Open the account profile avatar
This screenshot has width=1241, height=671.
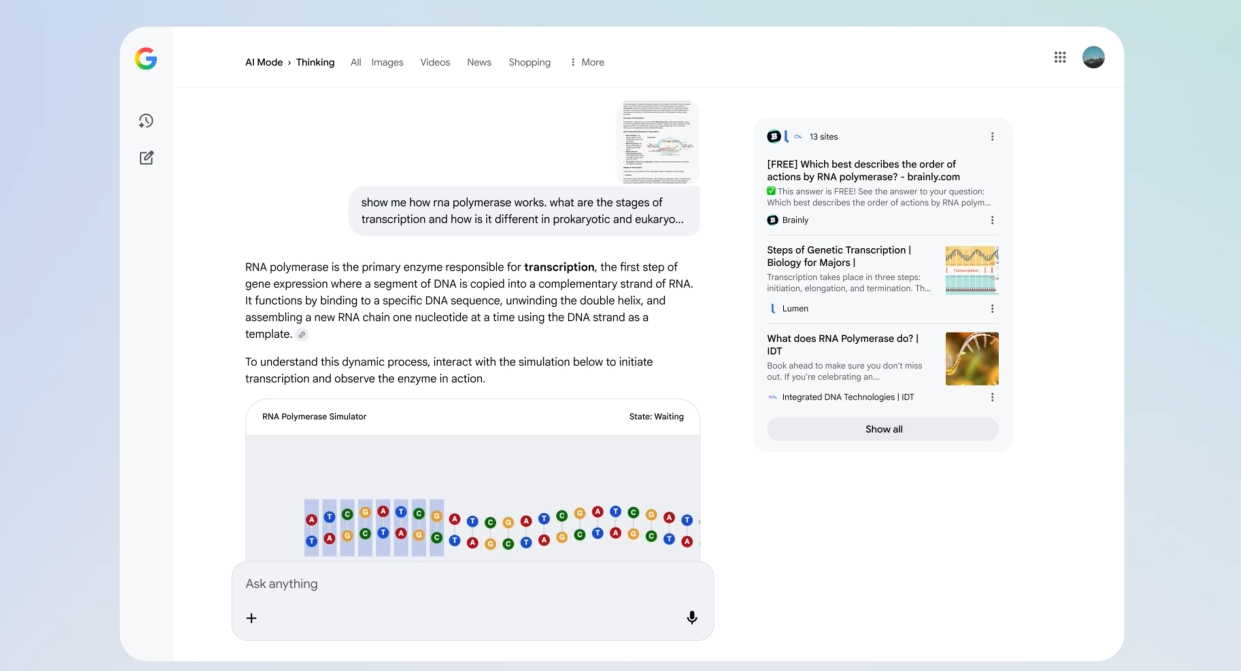1093,57
